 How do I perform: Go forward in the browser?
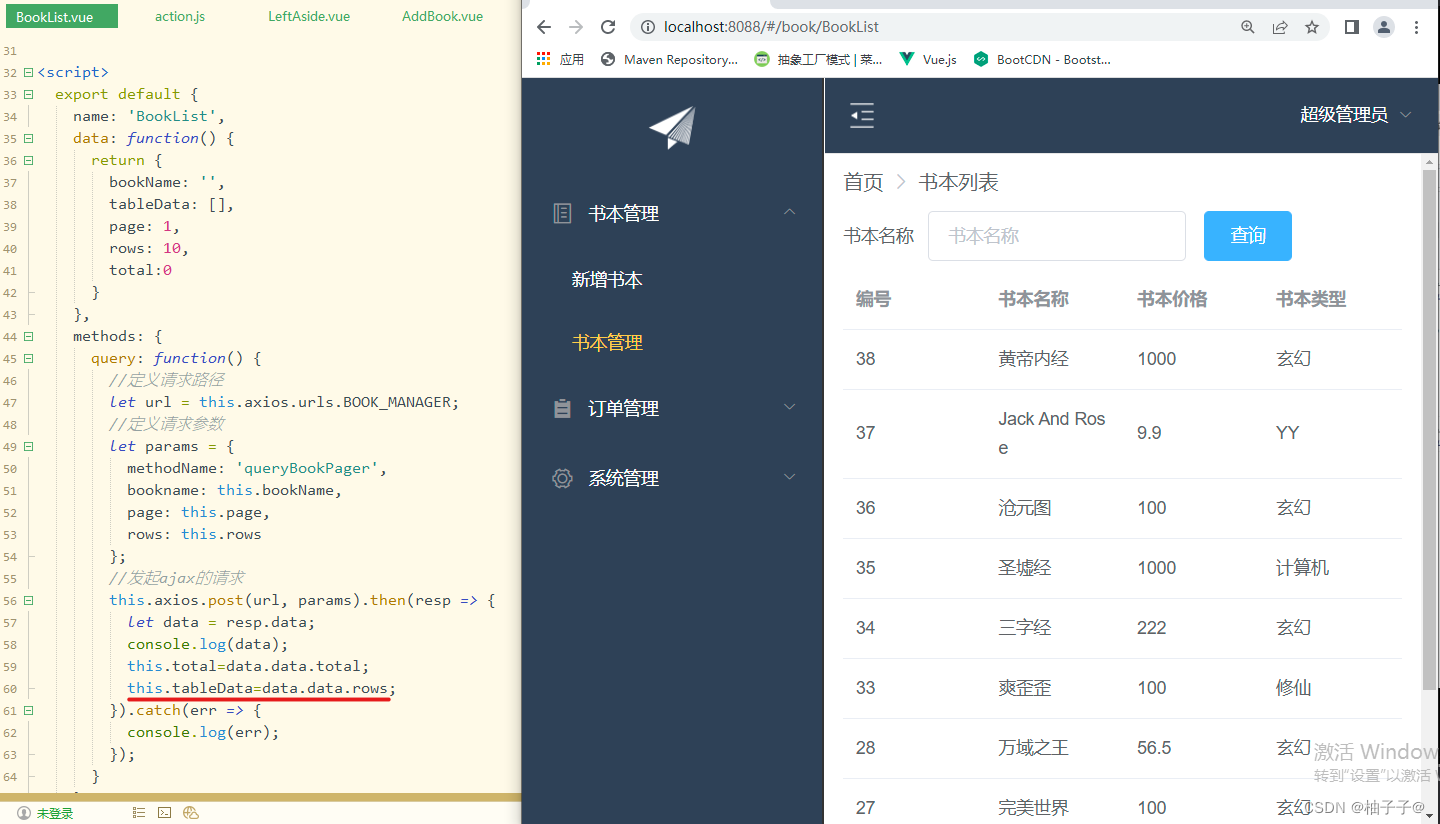576,27
